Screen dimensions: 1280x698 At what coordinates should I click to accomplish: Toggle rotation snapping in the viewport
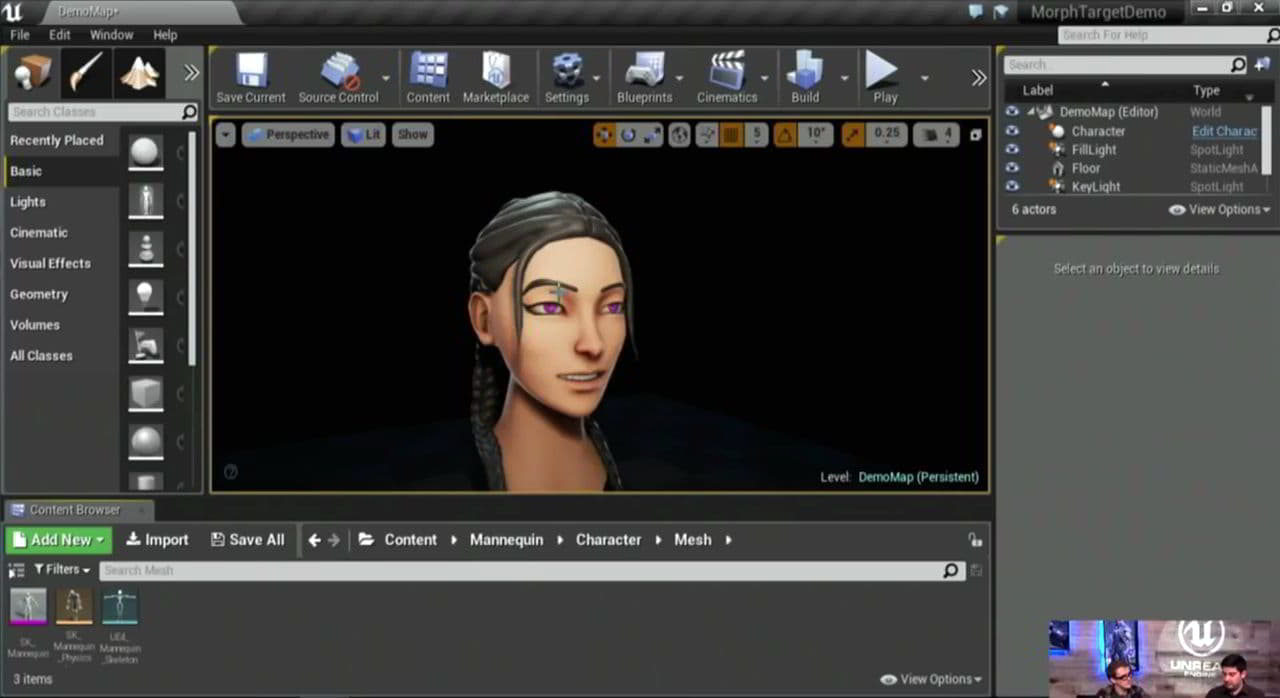[786, 134]
